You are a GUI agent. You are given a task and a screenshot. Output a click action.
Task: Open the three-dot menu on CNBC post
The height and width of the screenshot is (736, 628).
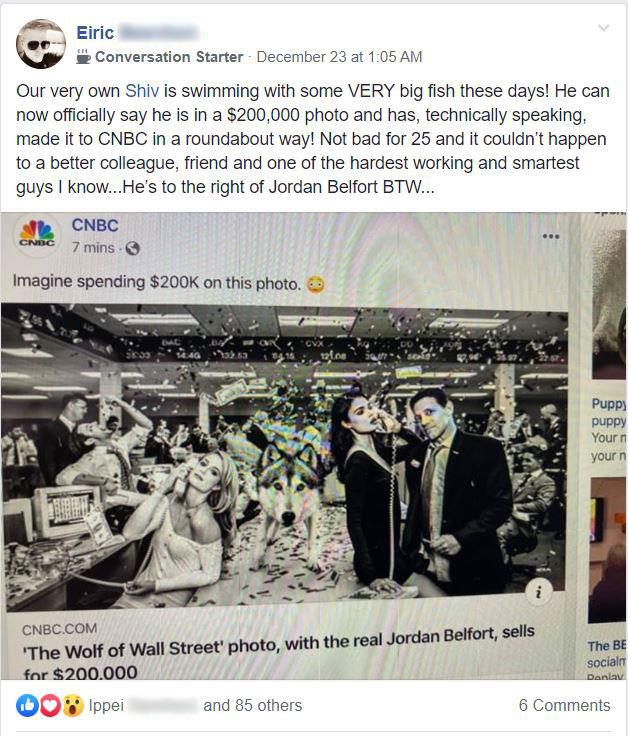point(551,236)
